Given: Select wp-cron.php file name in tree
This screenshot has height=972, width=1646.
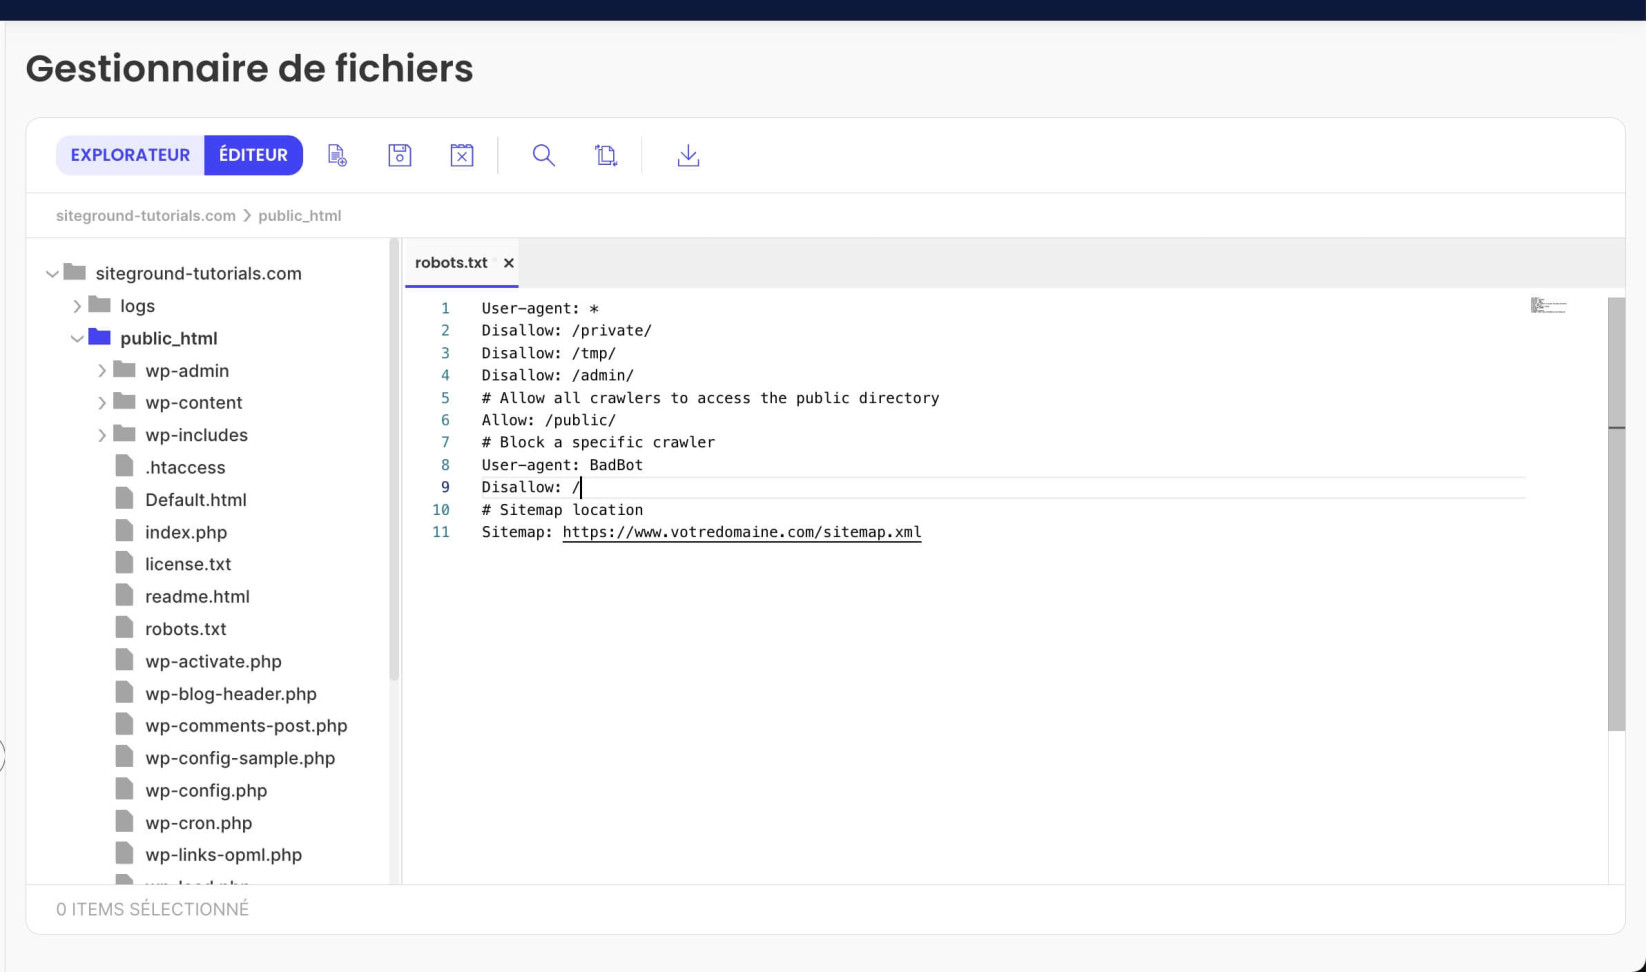Looking at the screenshot, I should point(198,823).
